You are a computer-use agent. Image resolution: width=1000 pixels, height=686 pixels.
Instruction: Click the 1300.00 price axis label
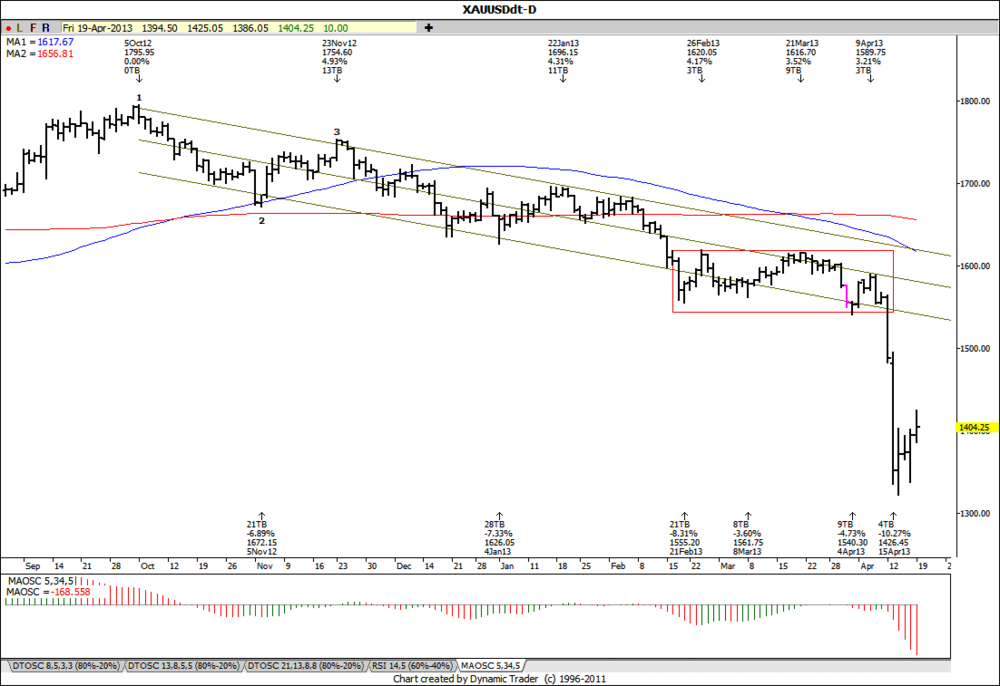(975, 513)
